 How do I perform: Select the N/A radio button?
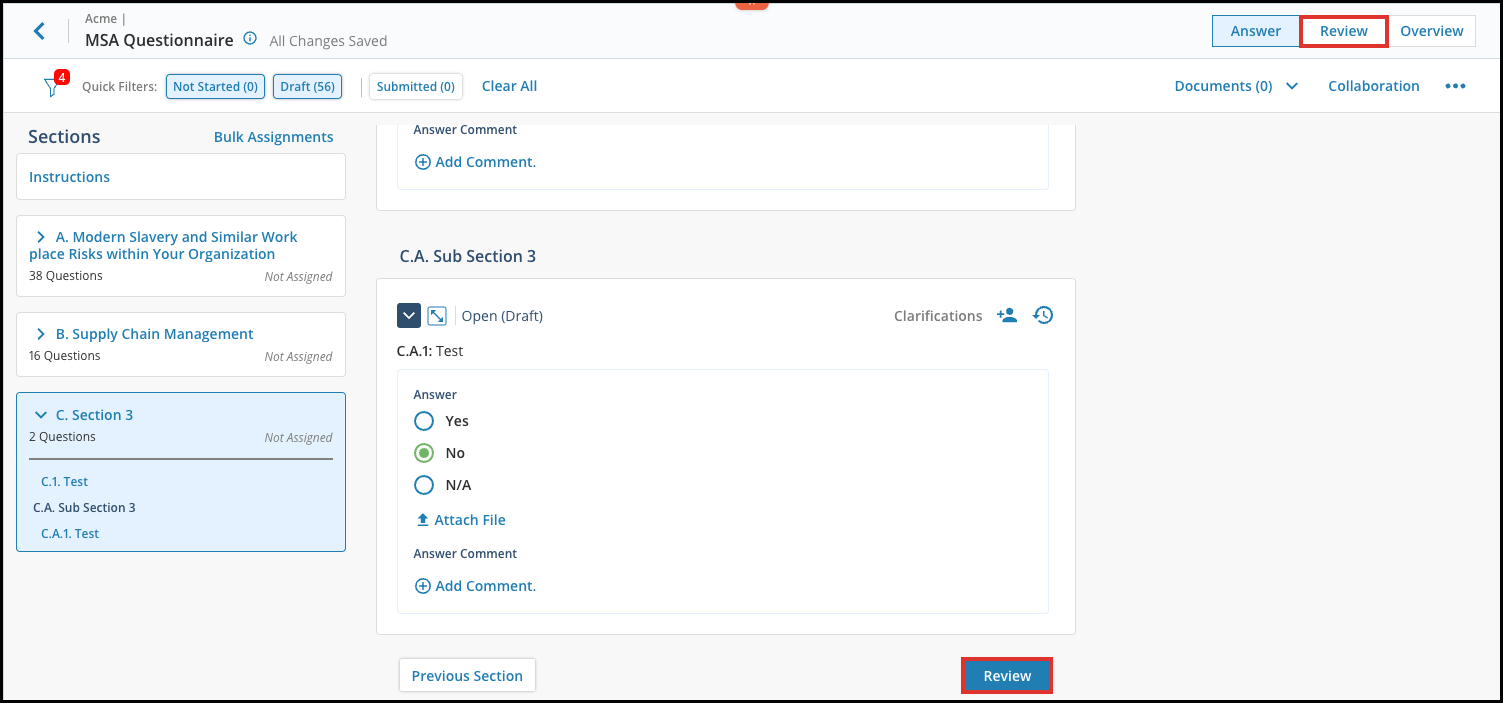pyautogui.click(x=424, y=485)
